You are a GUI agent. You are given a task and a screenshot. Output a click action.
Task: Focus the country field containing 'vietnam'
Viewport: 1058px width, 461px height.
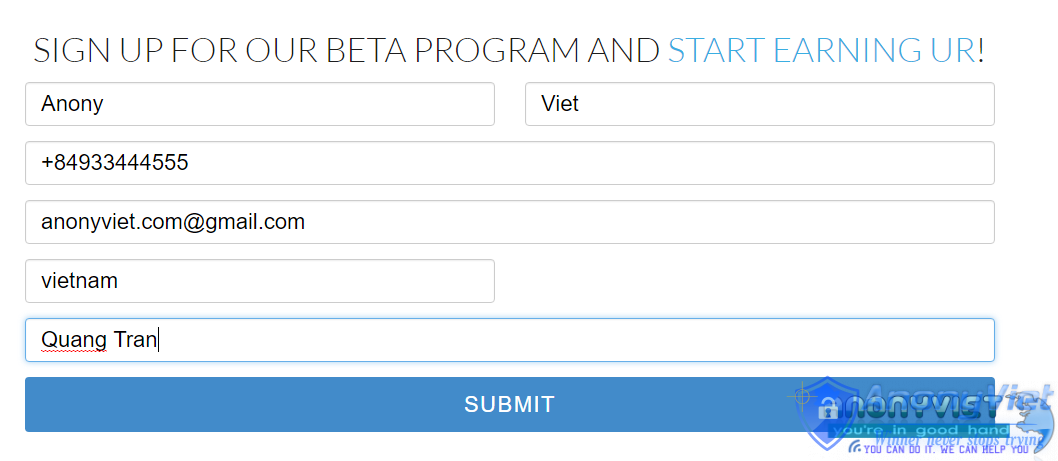pos(260,281)
